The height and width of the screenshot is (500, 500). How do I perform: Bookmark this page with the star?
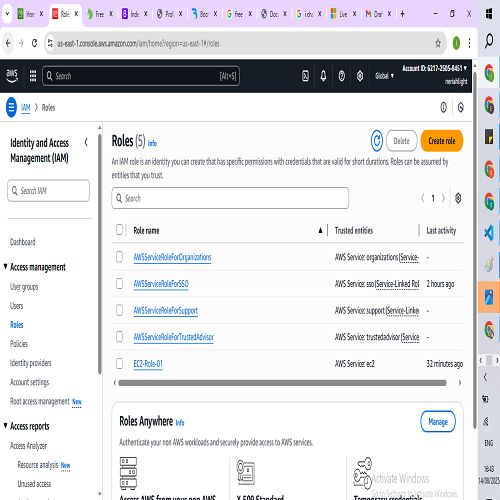(438, 43)
